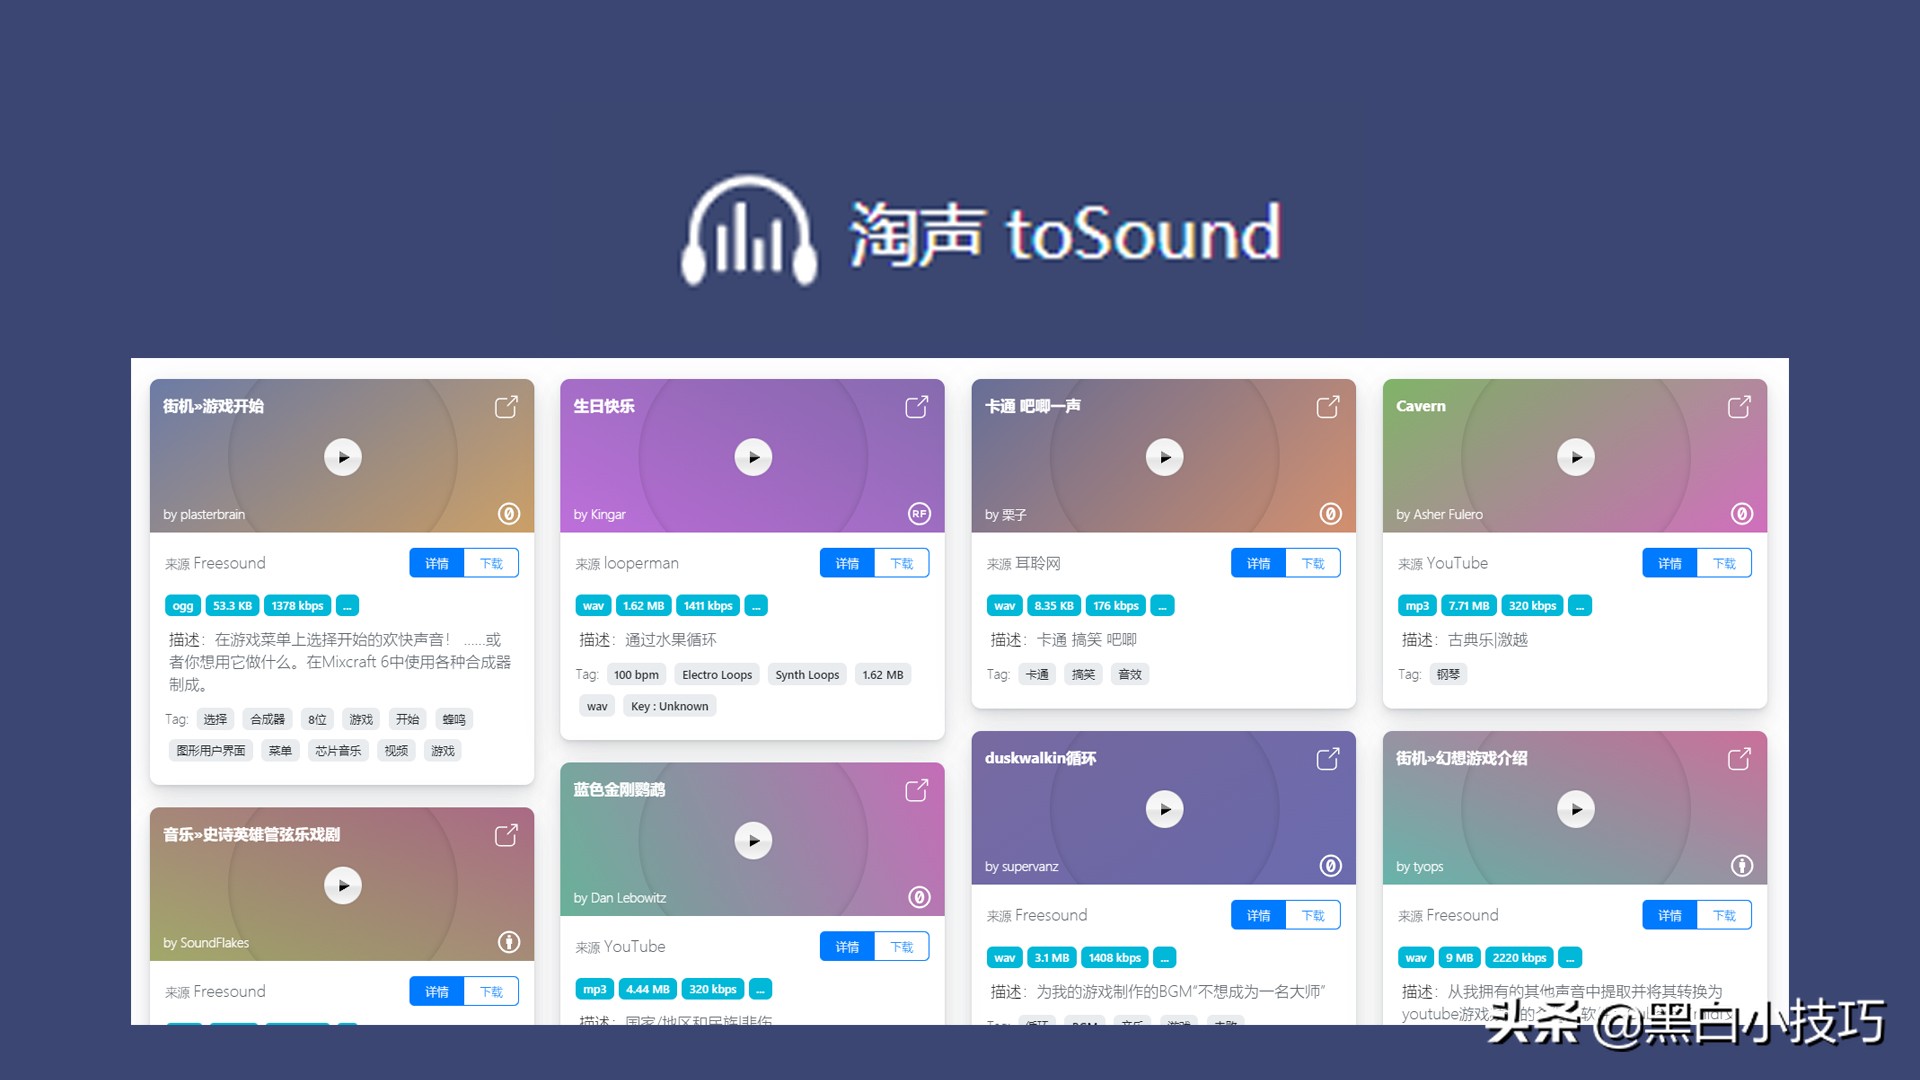1920x1080 pixels.
Task: Switch to 下载 on the duskwalkin循环 card
Action: (x=1313, y=915)
